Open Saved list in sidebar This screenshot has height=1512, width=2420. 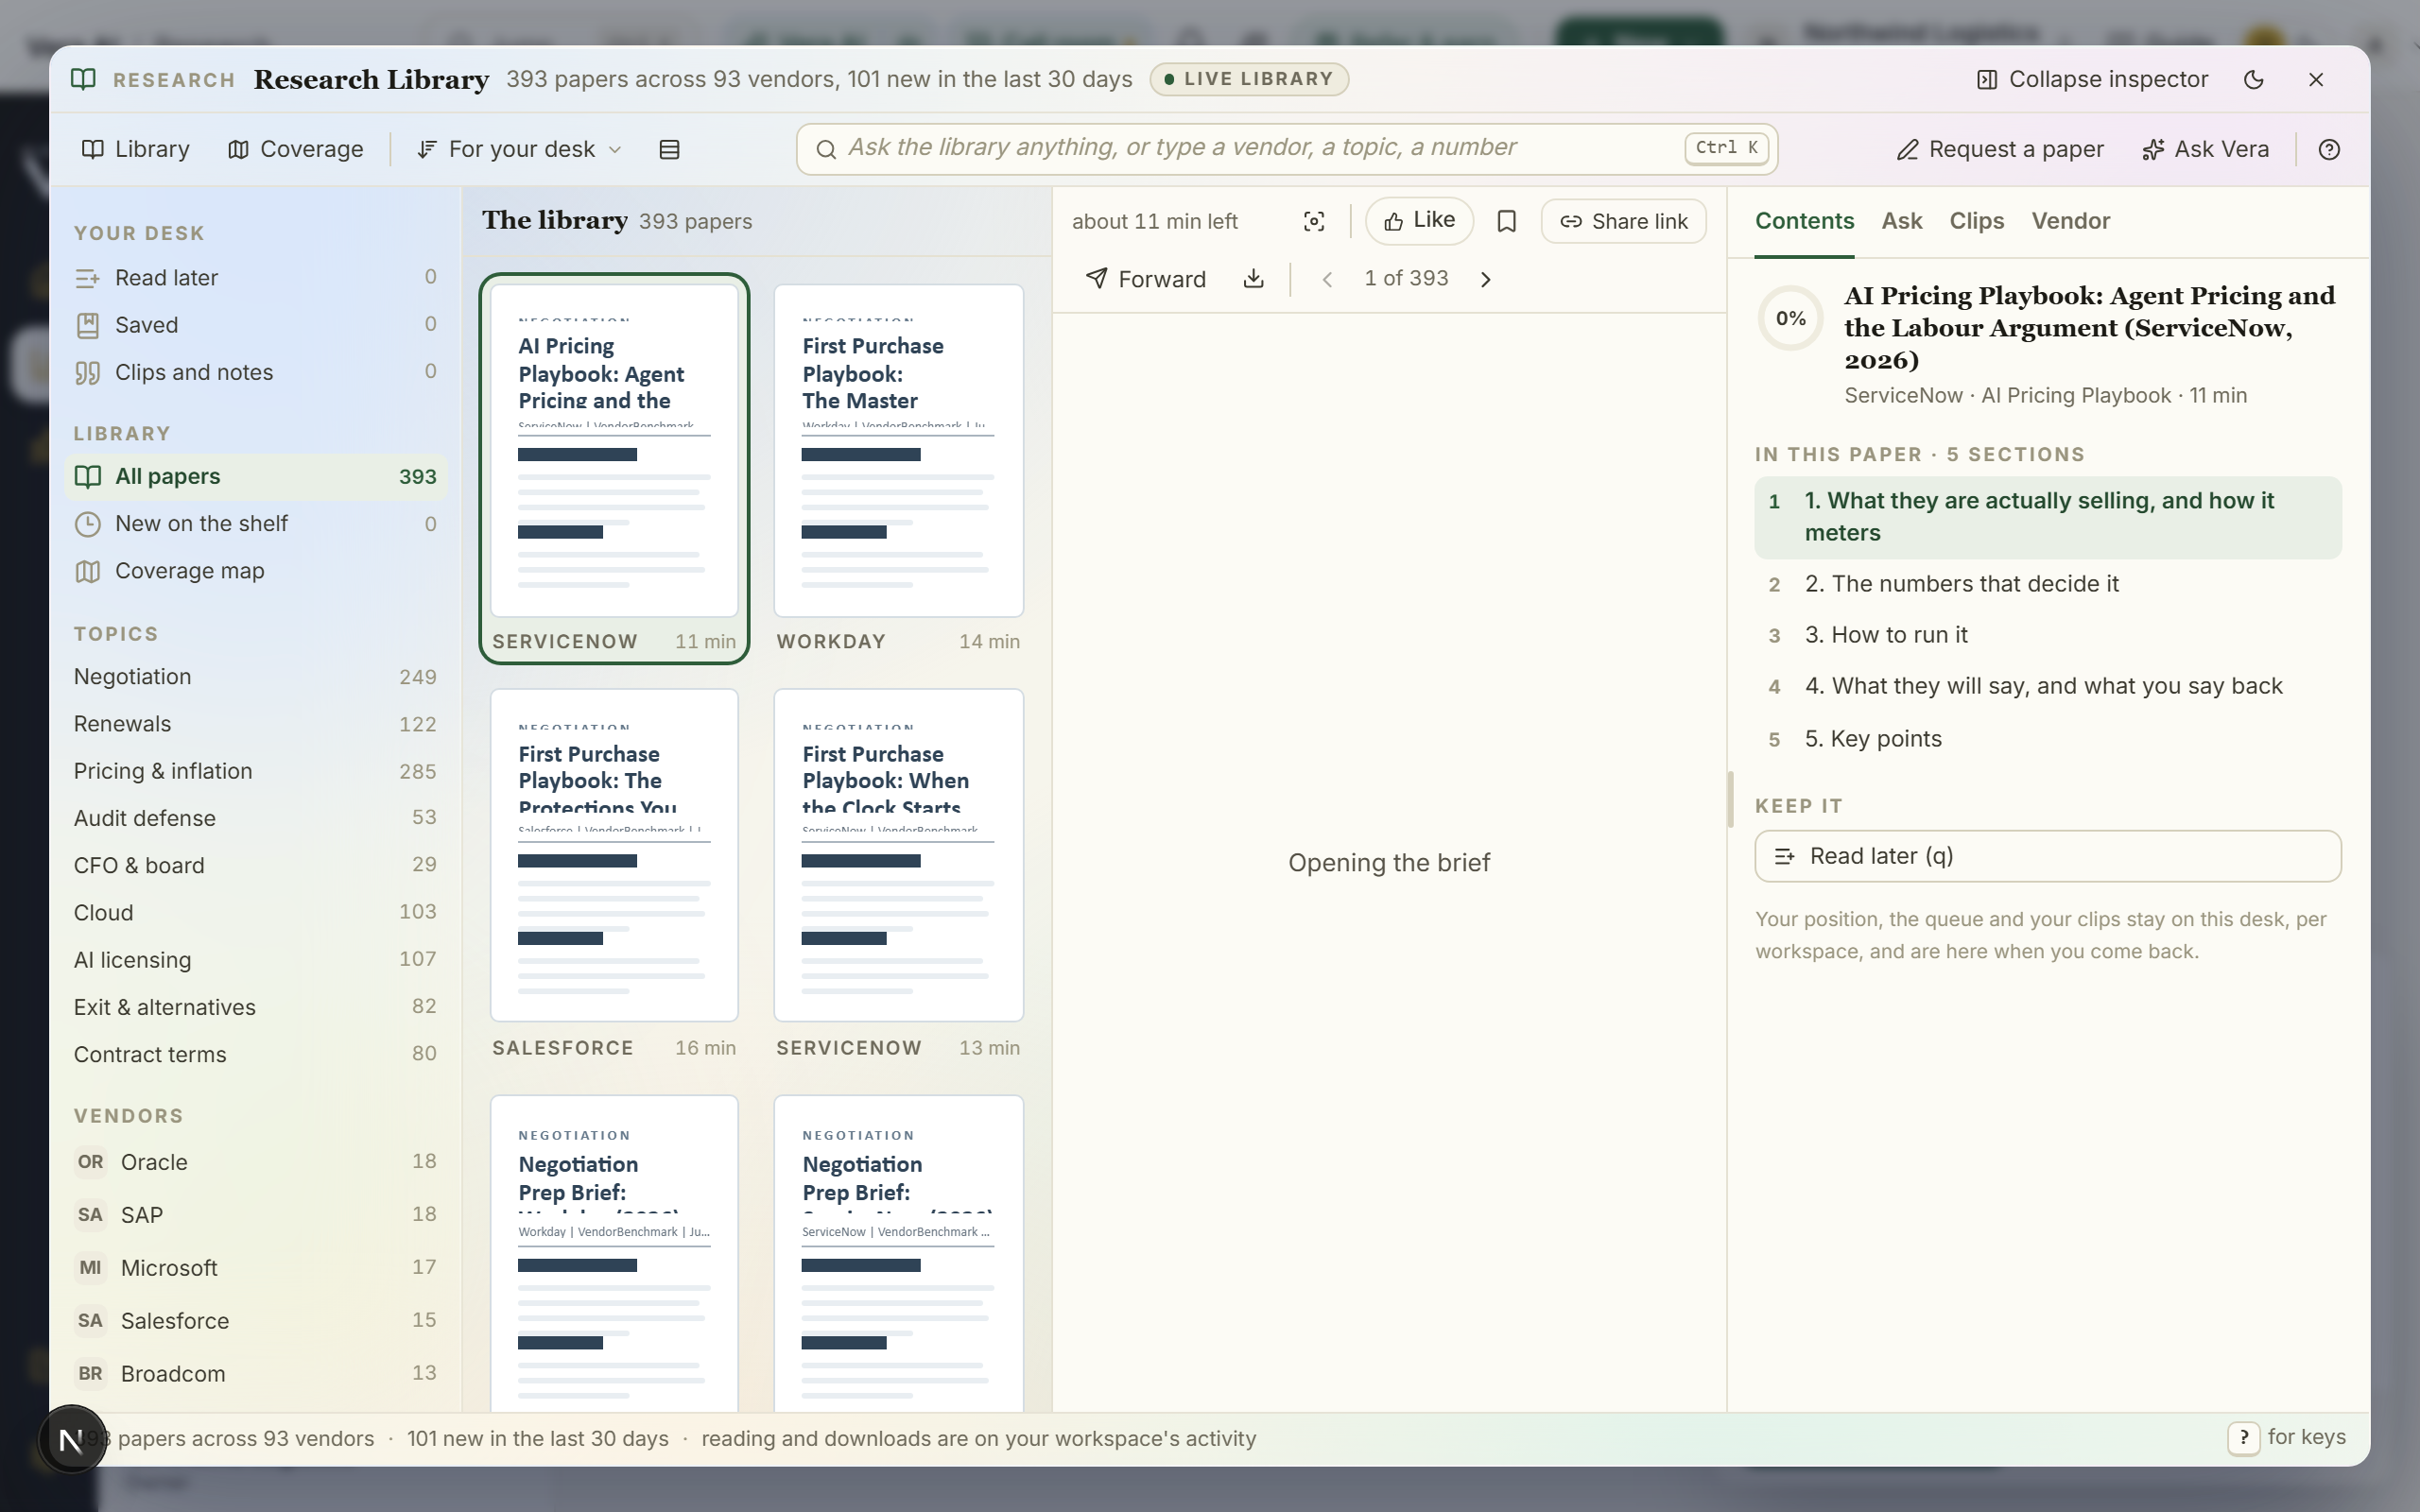(x=255, y=325)
